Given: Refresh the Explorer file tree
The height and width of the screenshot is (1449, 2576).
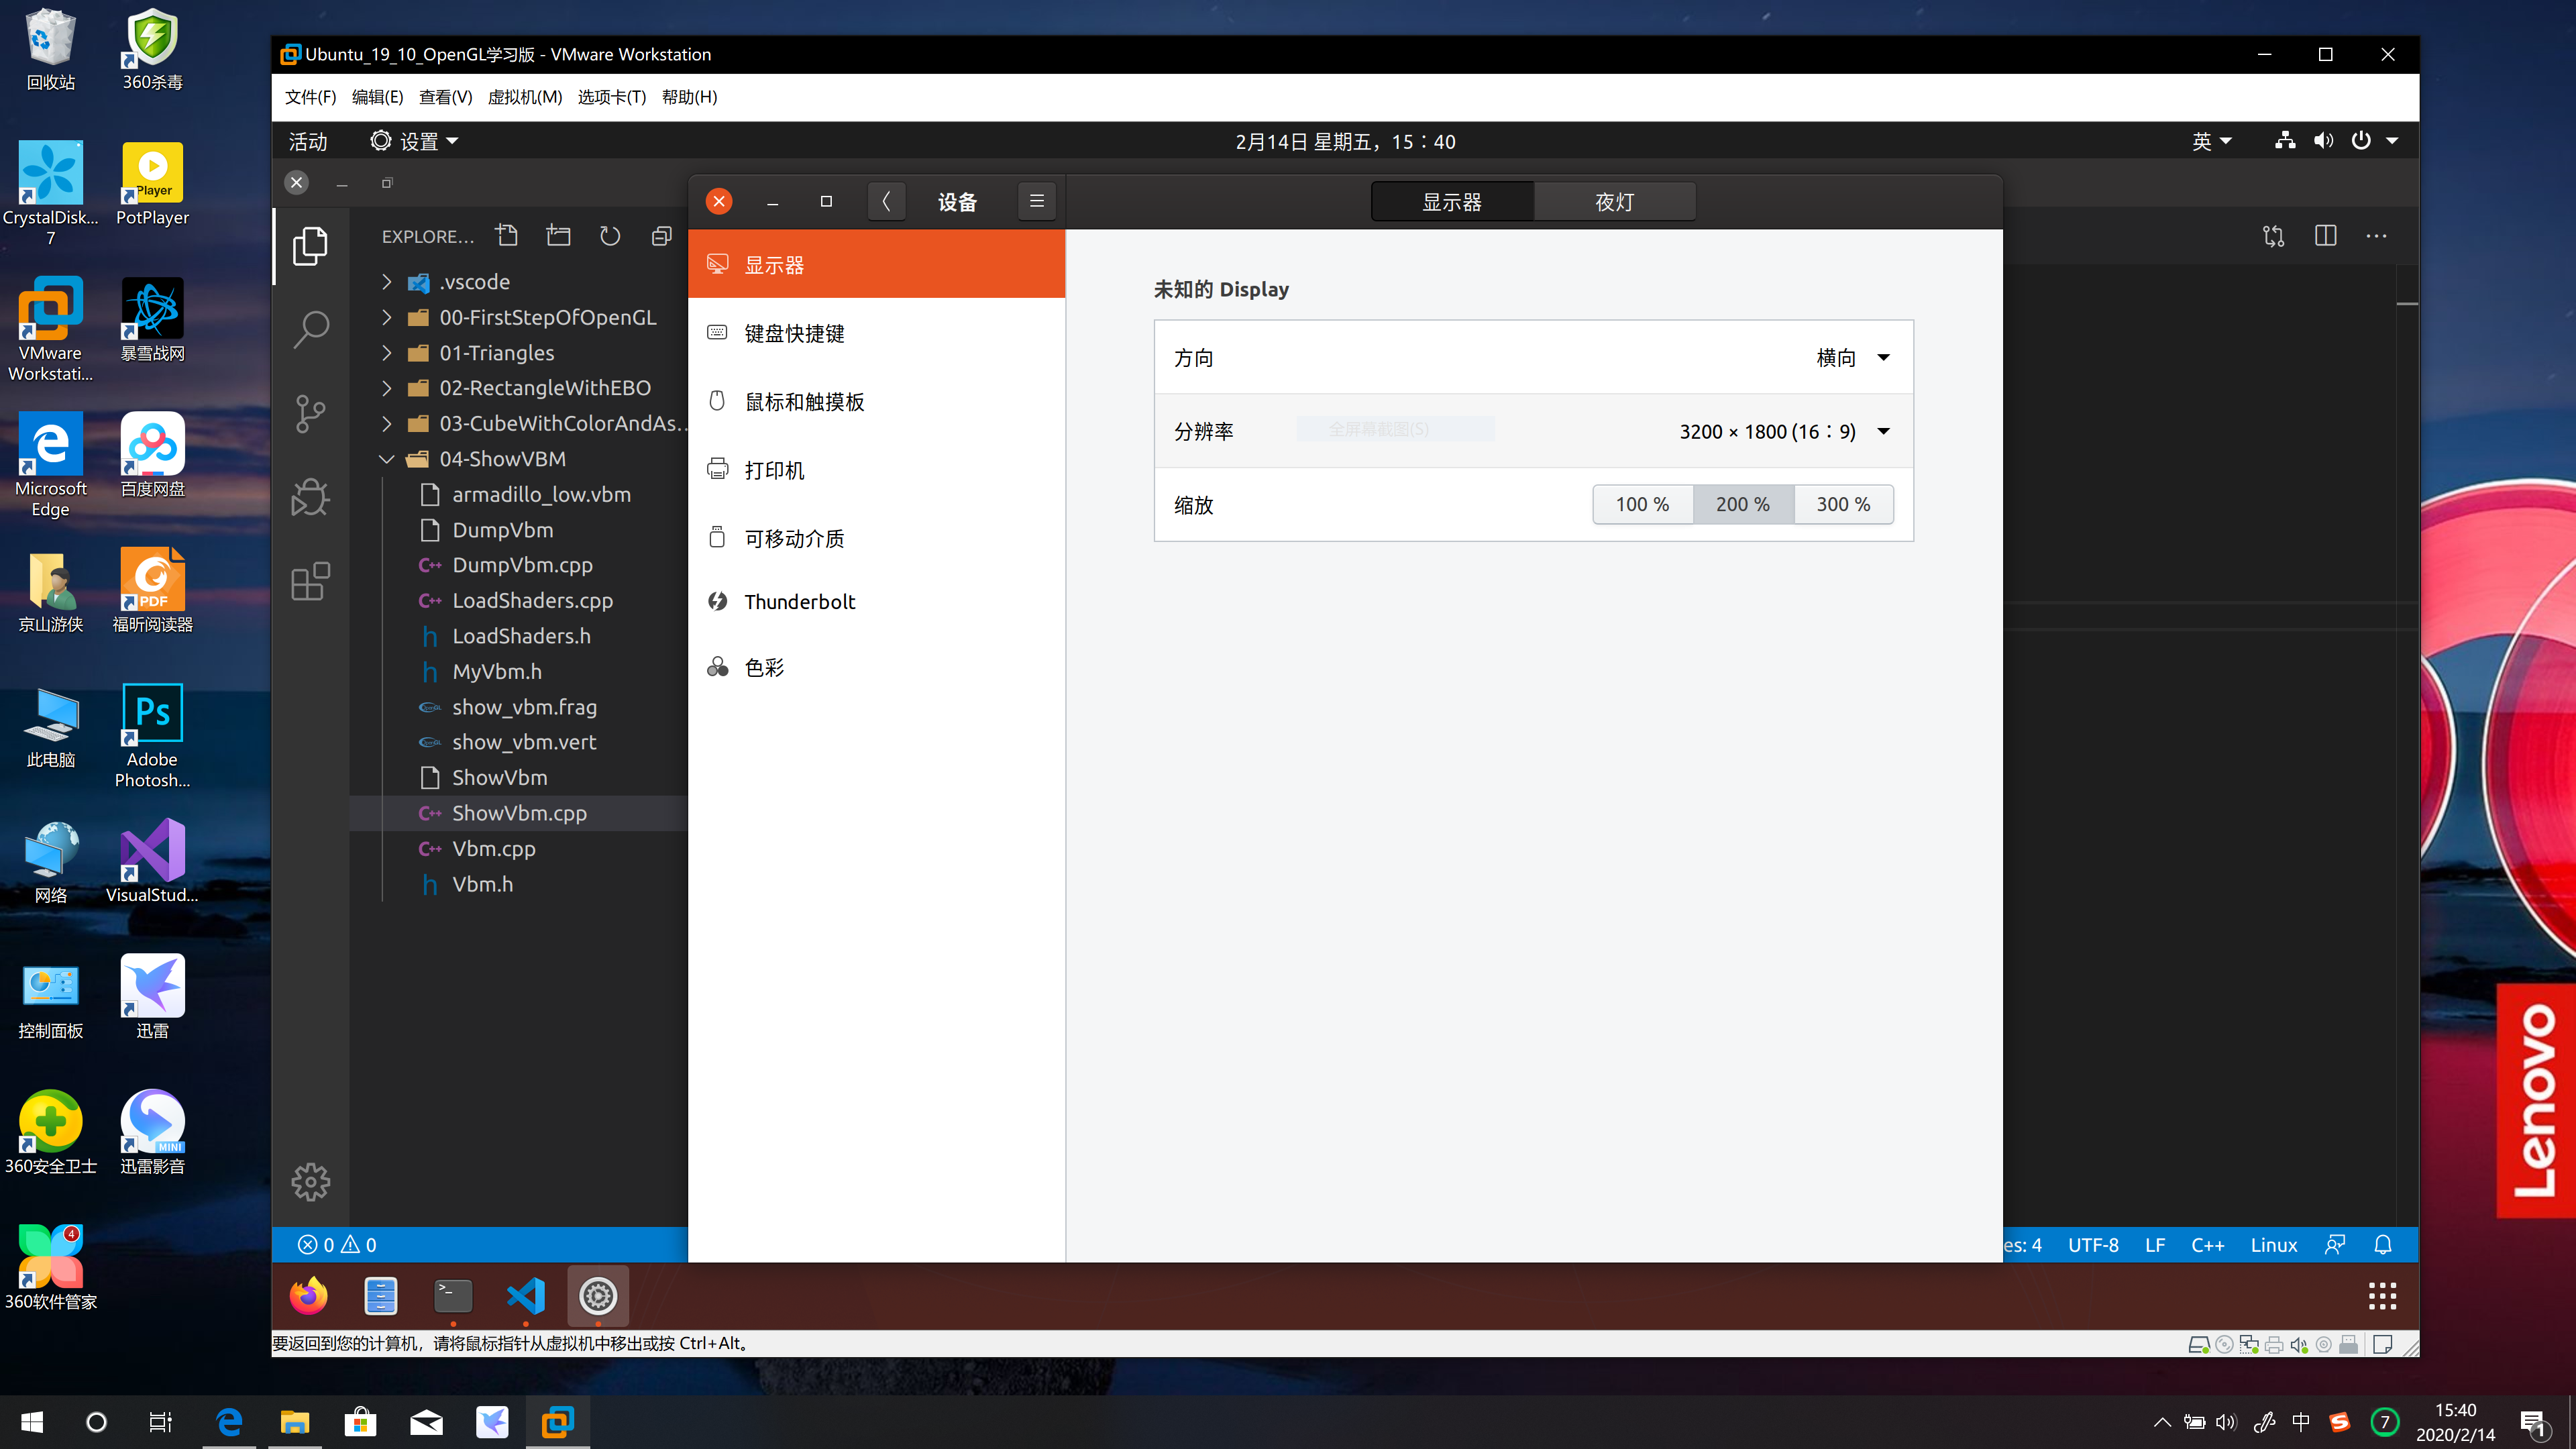Looking at the screenshot, I should tap(609, 236).
